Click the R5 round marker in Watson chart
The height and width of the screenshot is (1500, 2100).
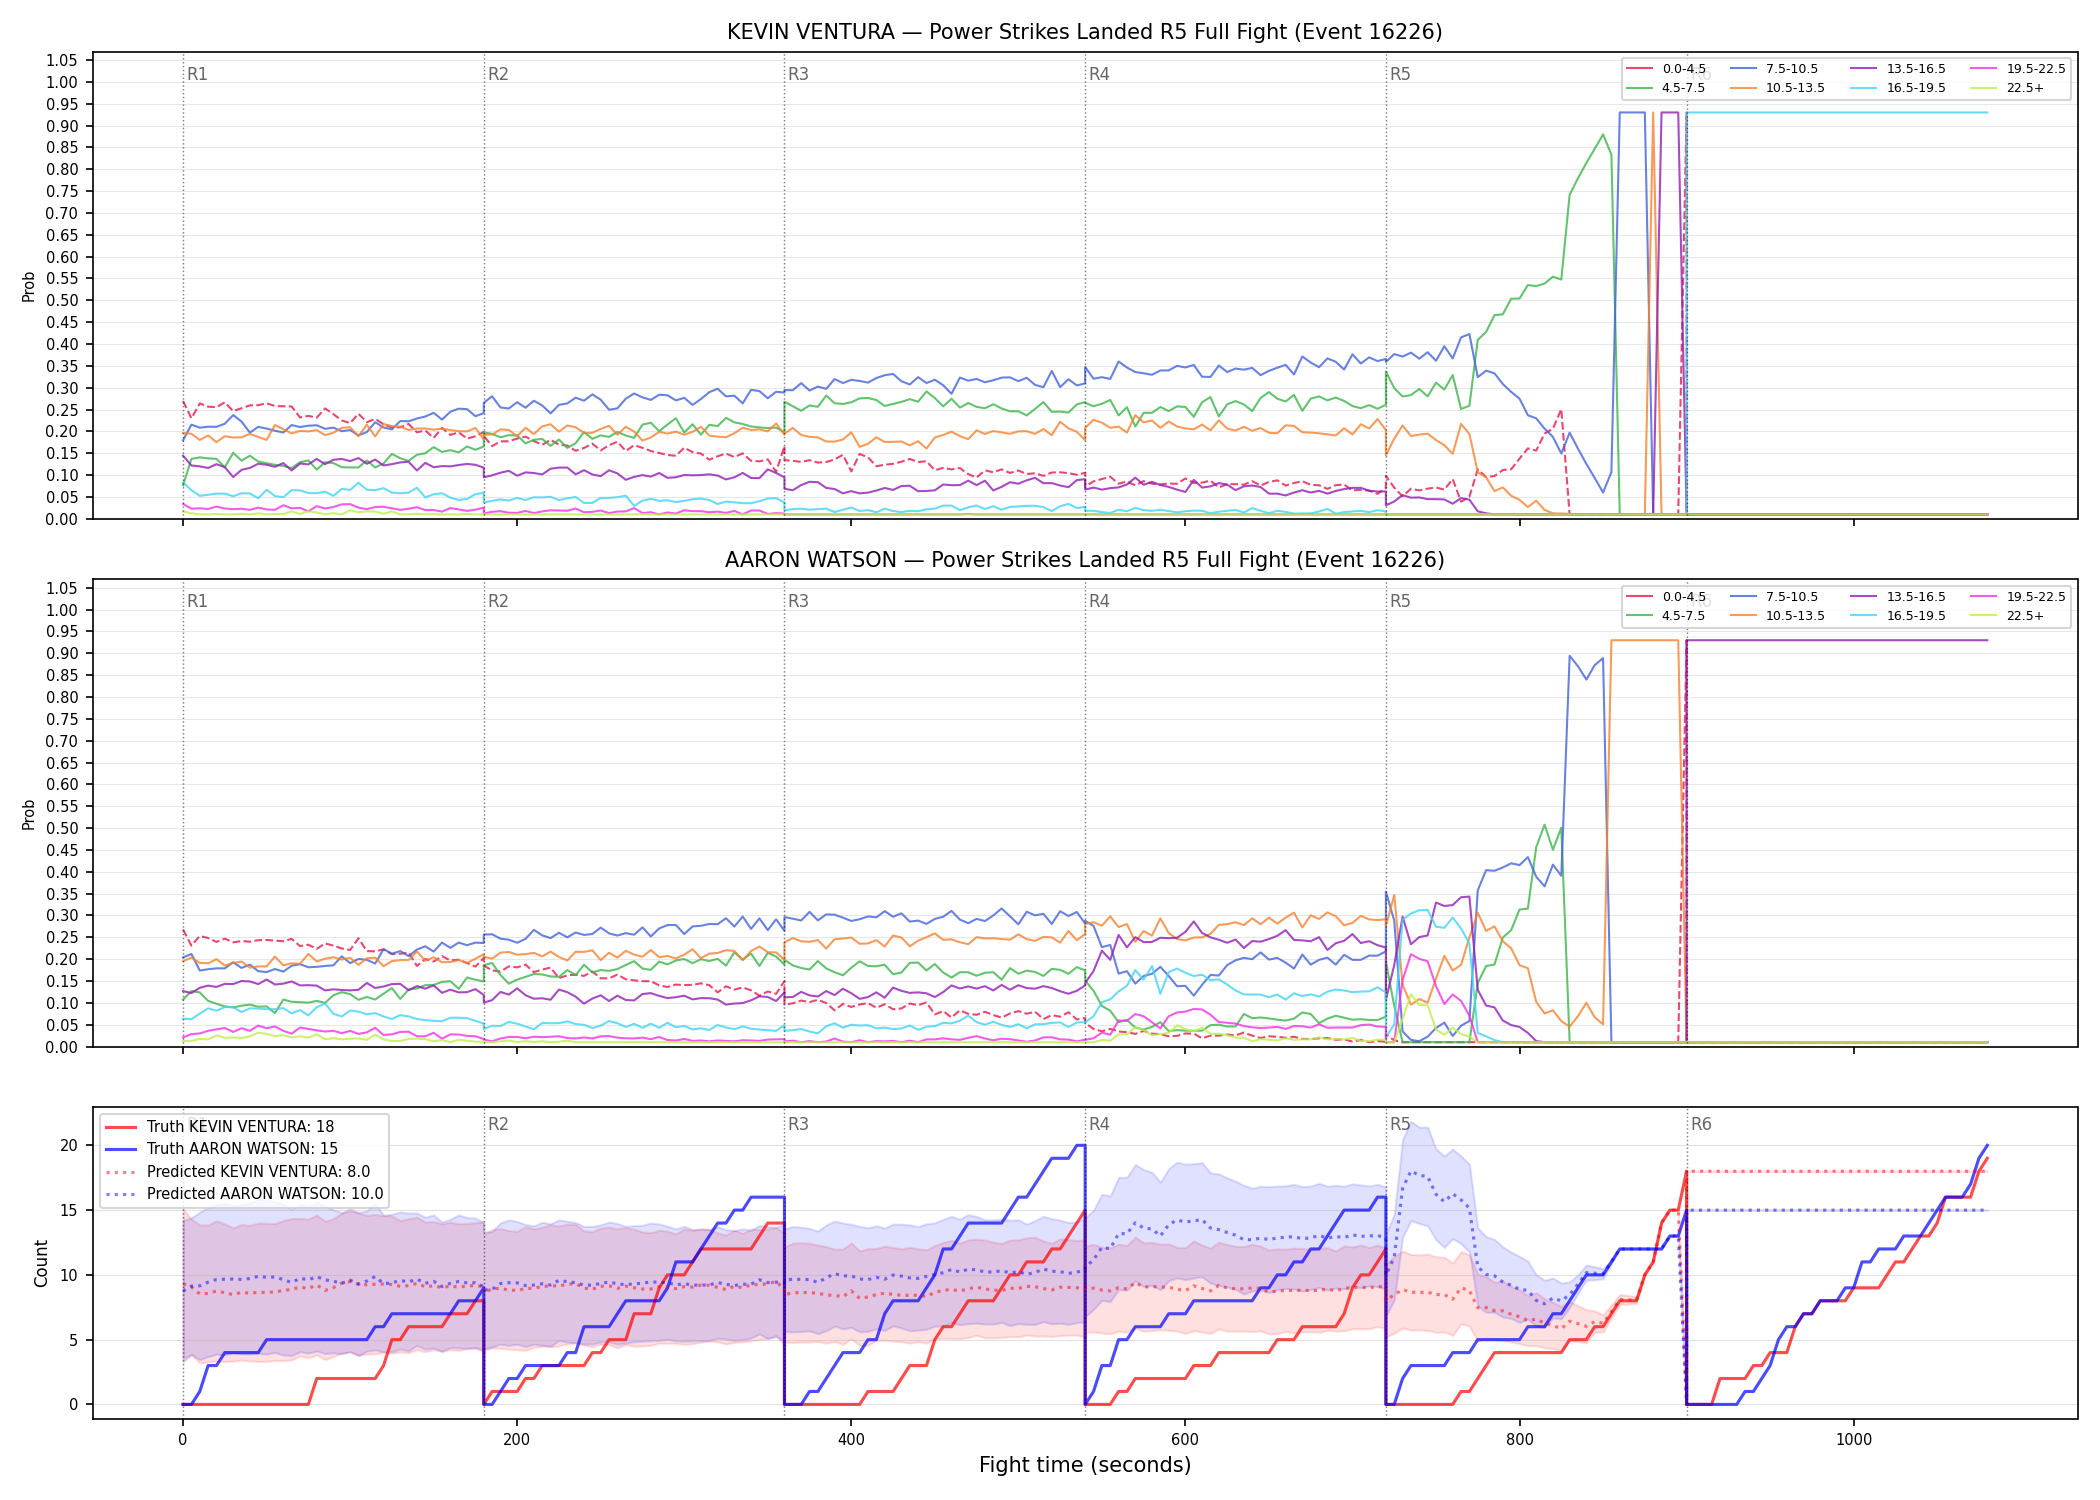[x=1400, y=601]
